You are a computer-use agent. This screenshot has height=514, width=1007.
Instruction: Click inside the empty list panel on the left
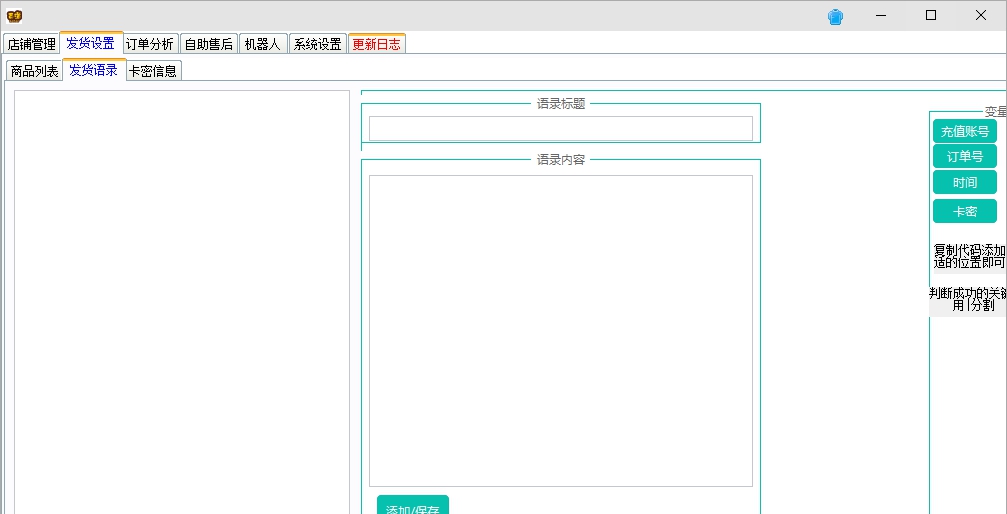181,300
